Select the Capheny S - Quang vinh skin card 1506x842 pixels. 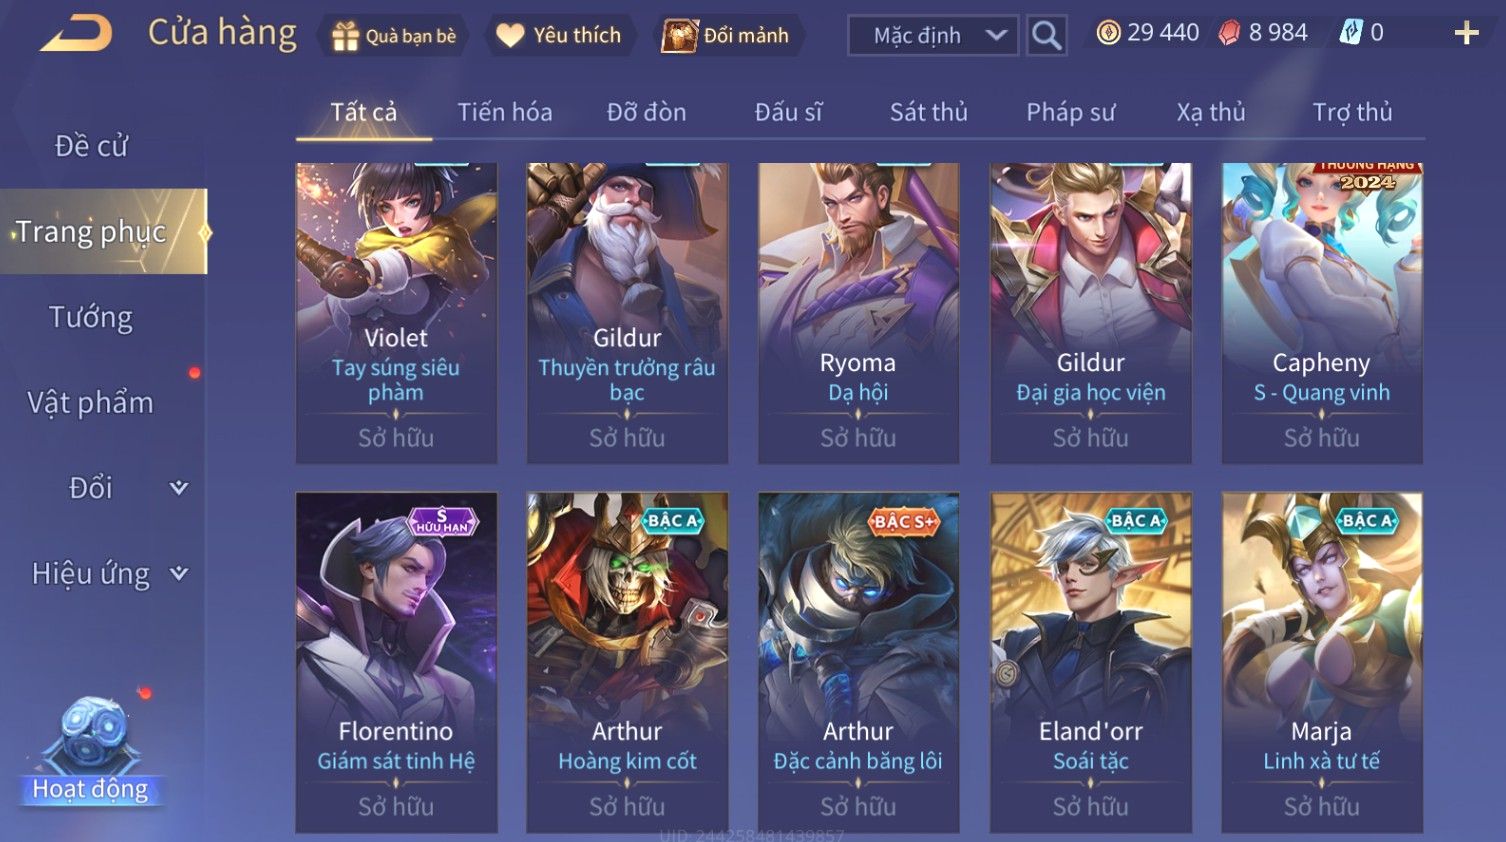(1322, 313)
